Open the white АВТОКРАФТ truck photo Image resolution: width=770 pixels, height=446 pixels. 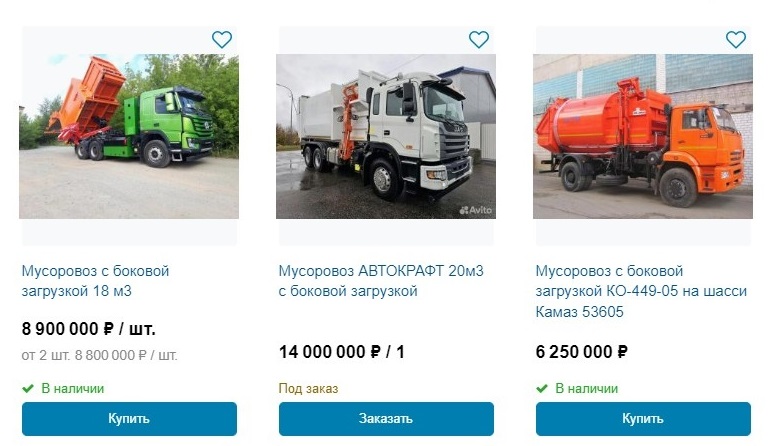pos(385,136)
